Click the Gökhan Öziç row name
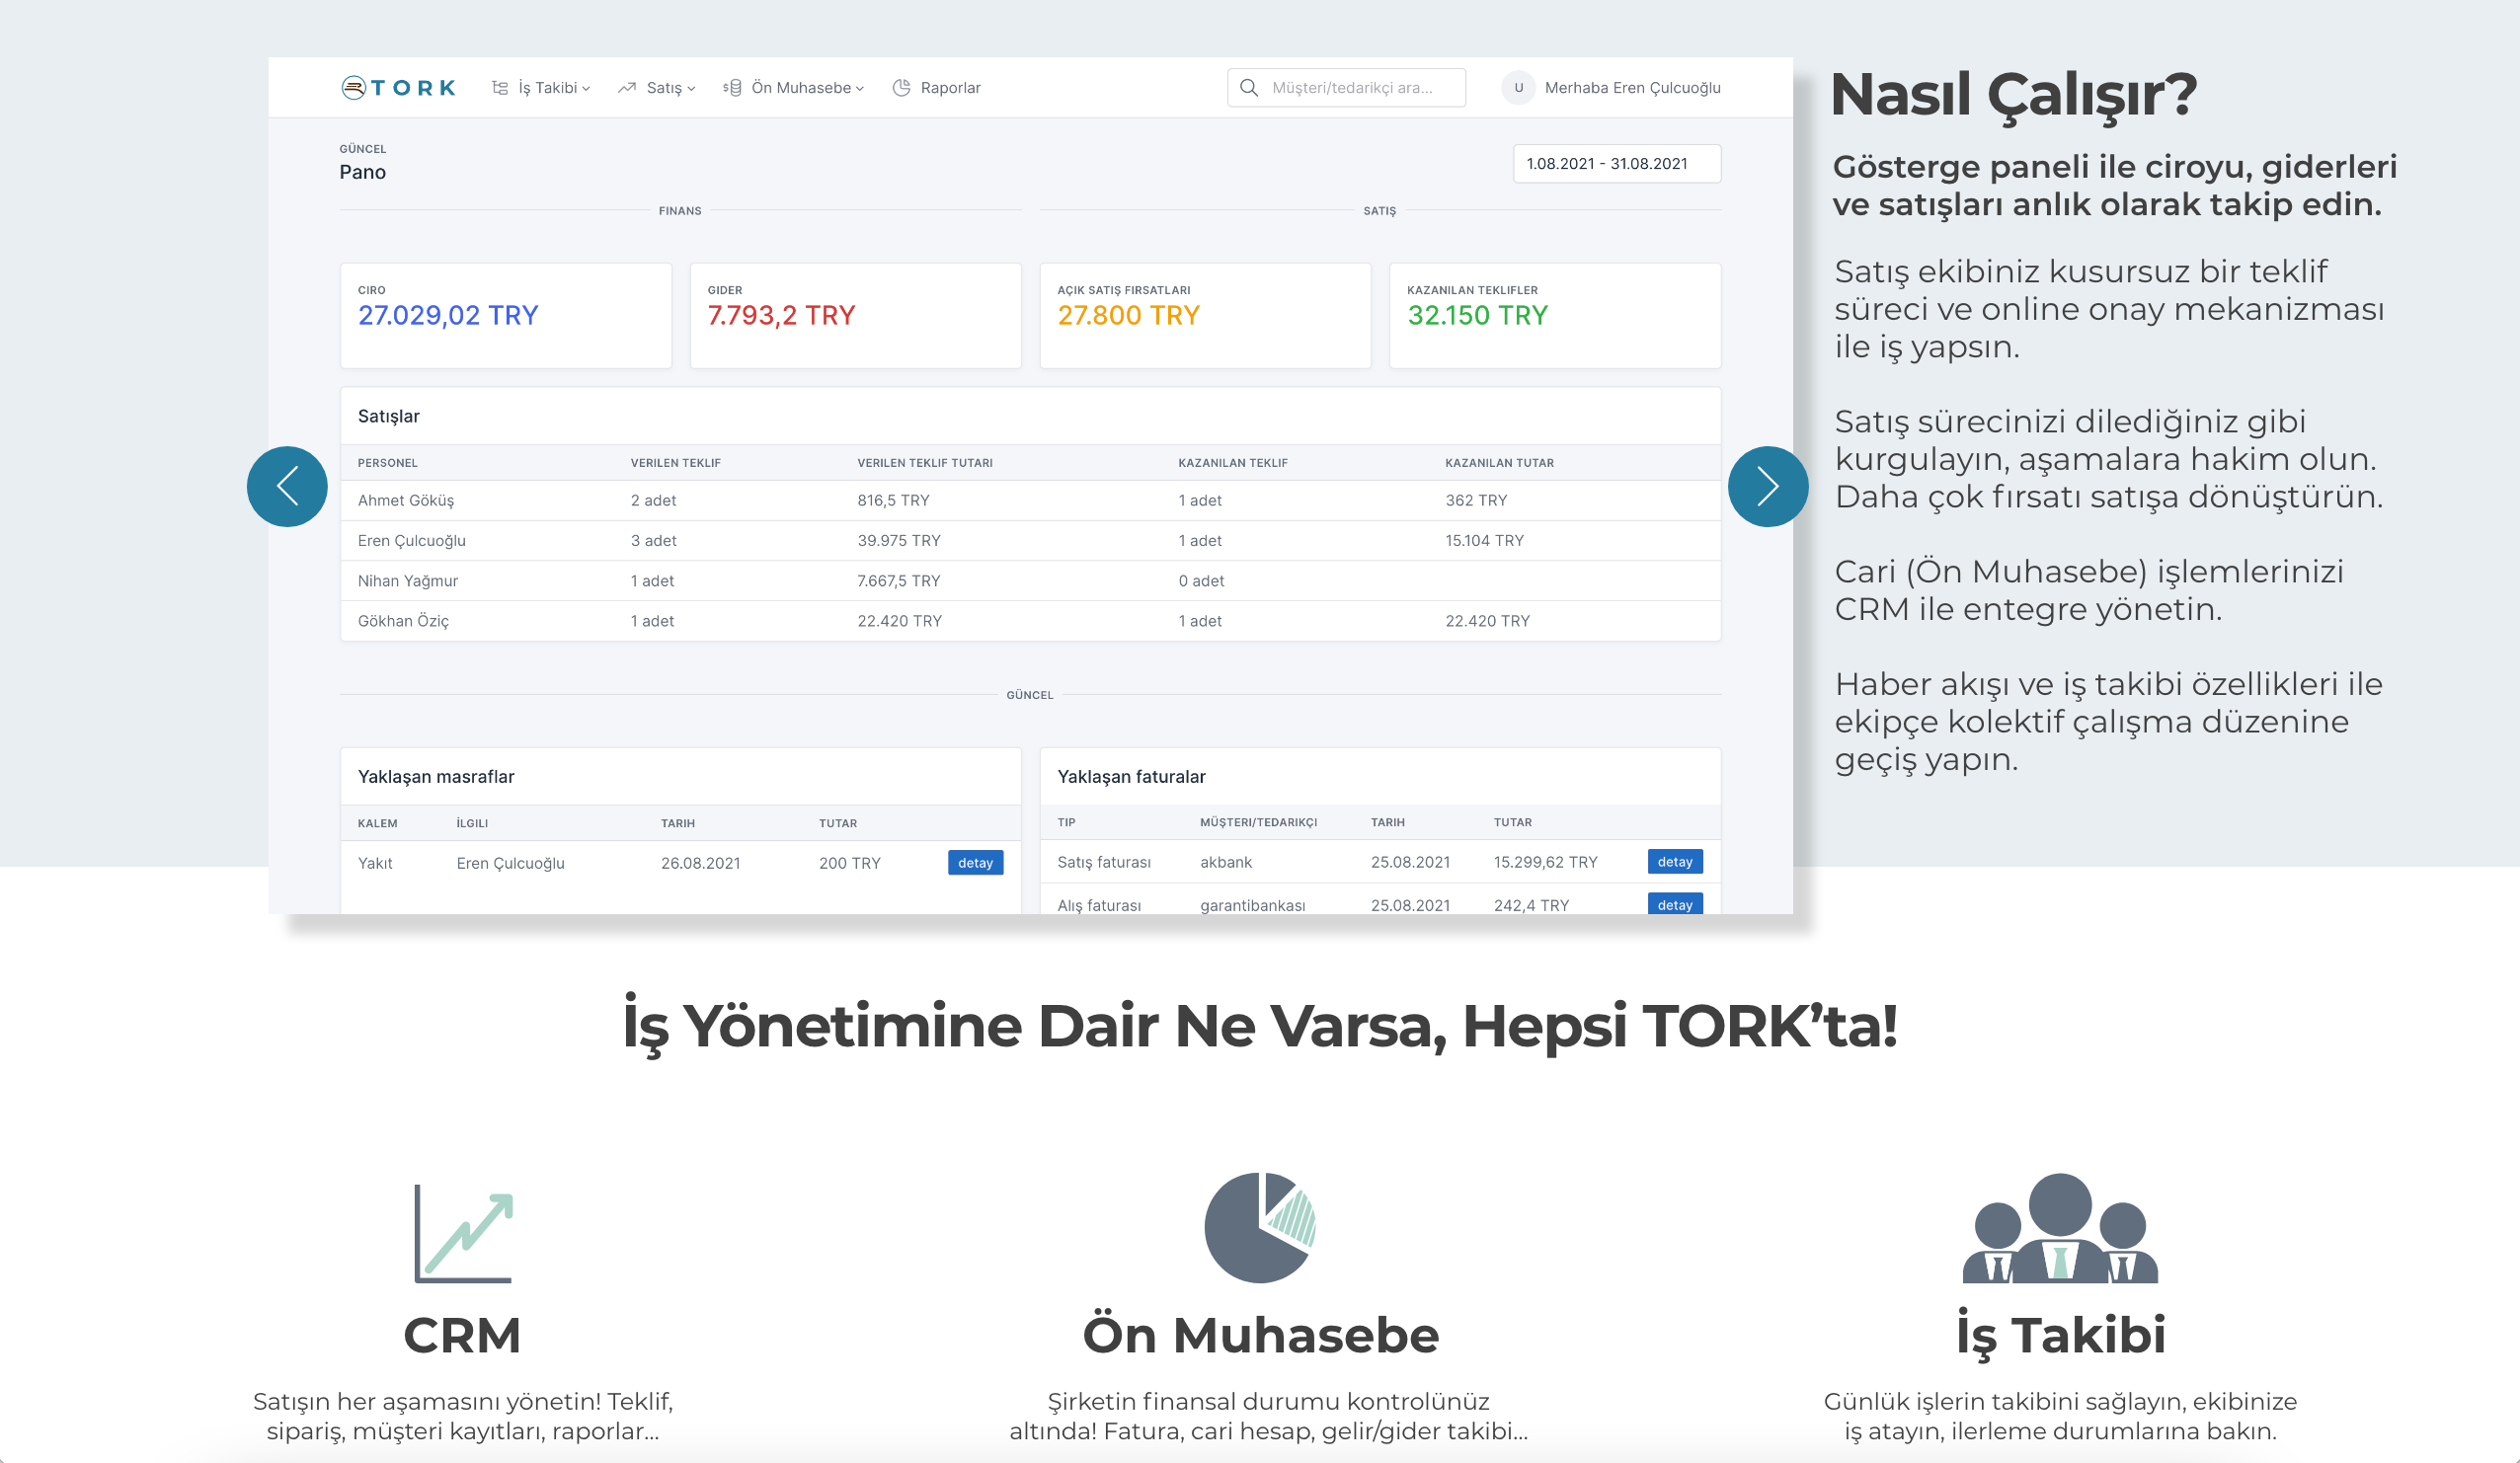Image resolution: width=2520 pixels, height=1463 pixels. (403, 621)
